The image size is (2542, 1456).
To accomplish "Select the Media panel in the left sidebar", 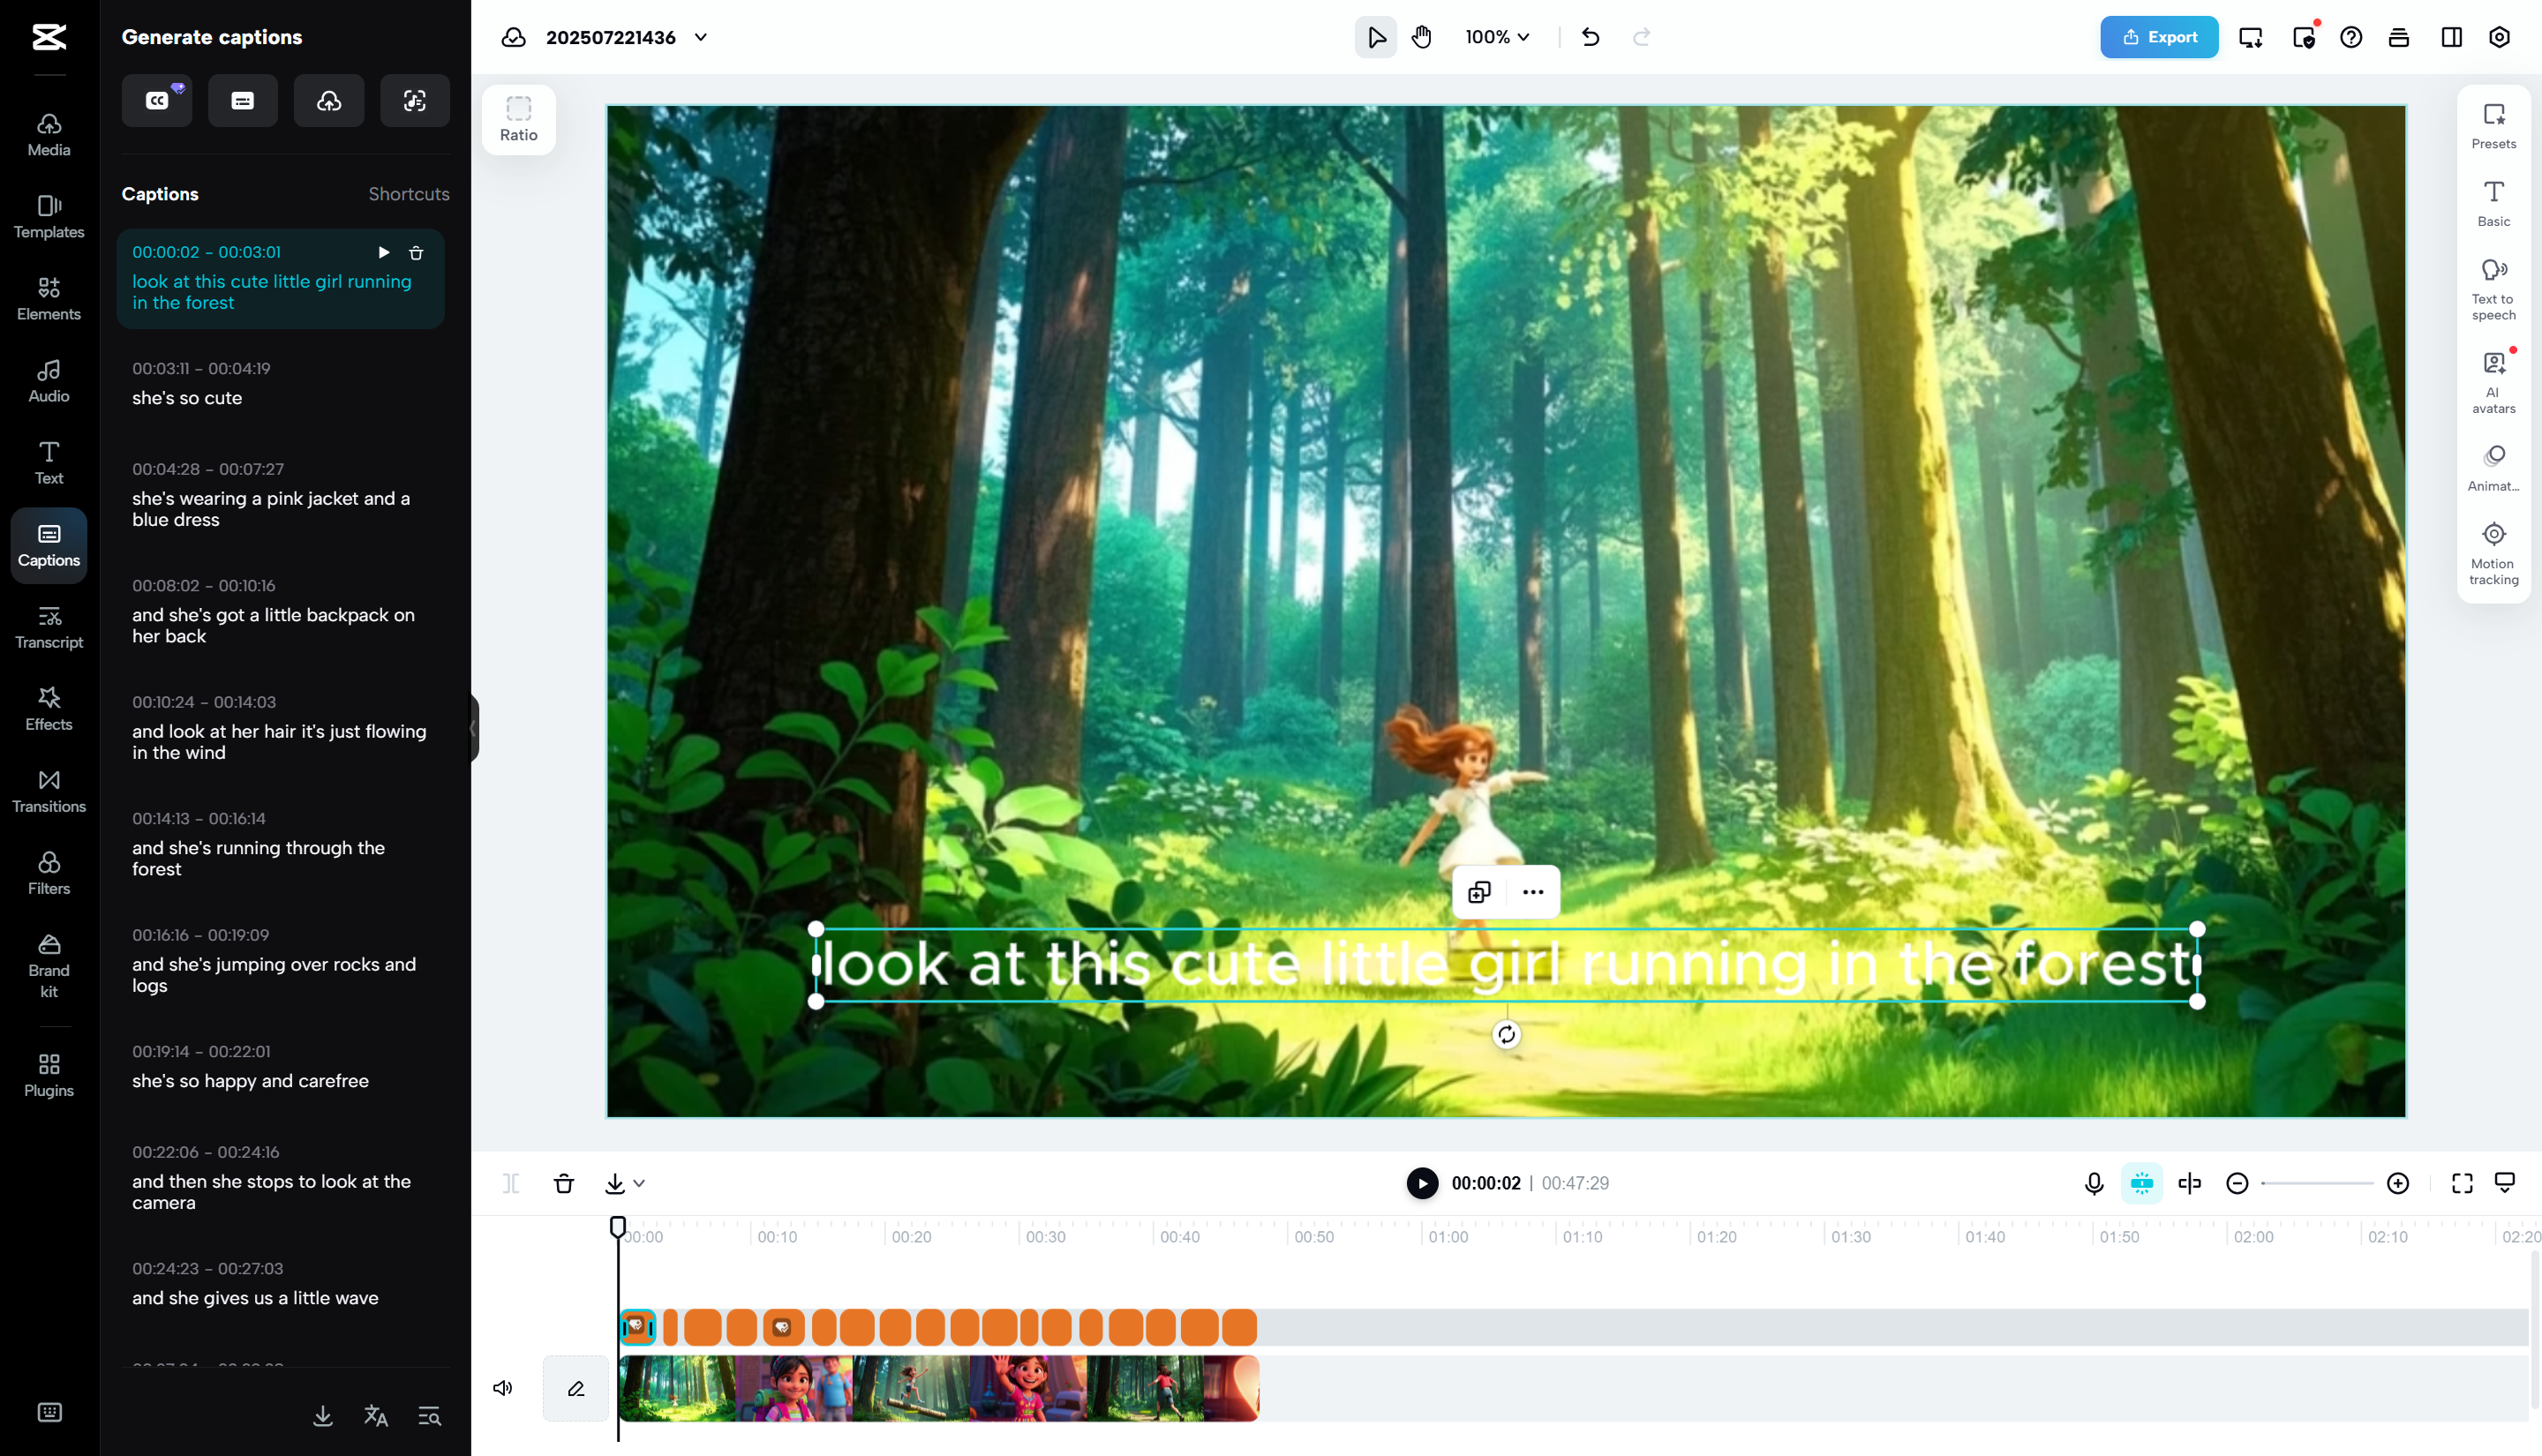I will pyautogui.click(x=48, y=135).
